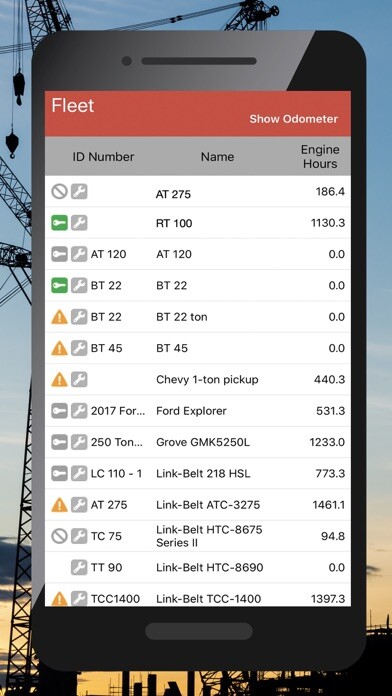Image resolution: width=392 pixels, height=696 pixels.
Task: Select Link-Belt HTC-8690 name
Action: (x=210, y=567)
